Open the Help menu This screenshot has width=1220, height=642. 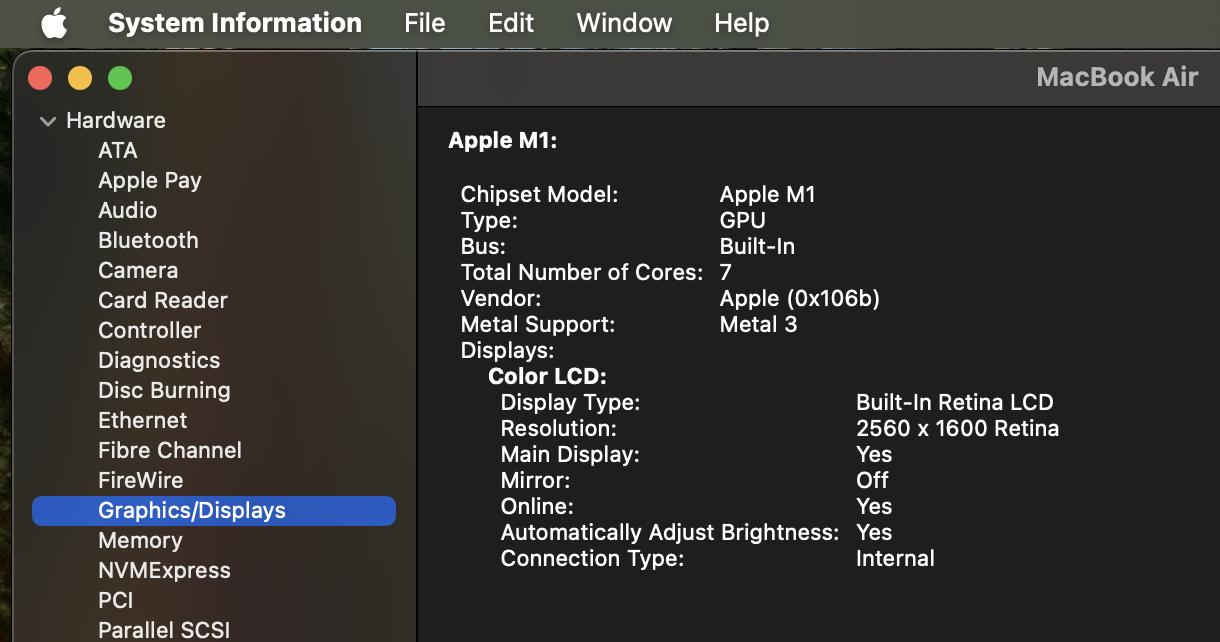[741, 23]
